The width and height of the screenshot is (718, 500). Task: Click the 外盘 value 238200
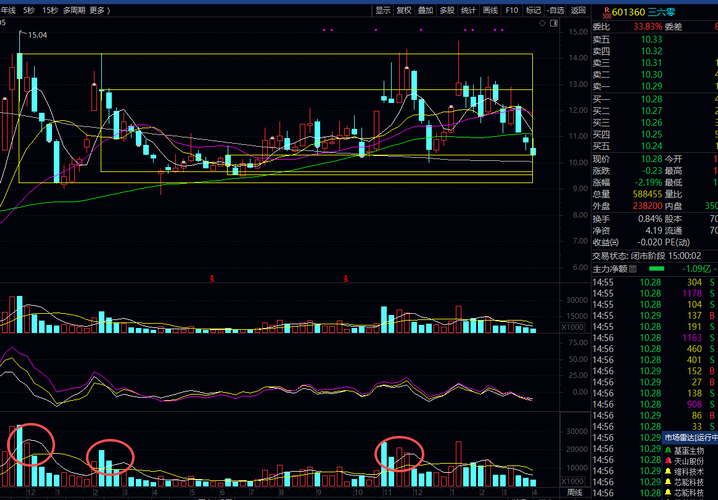pyautogui.click(x=647, y=206)
